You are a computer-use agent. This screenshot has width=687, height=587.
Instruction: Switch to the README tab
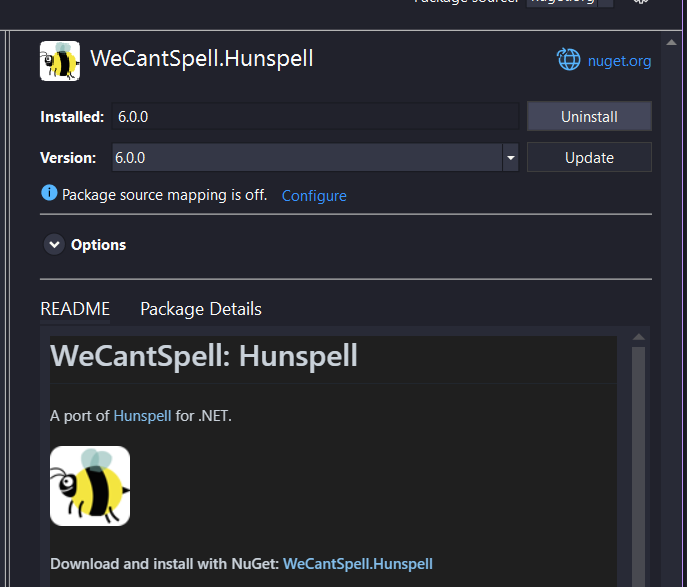(75, 309)
